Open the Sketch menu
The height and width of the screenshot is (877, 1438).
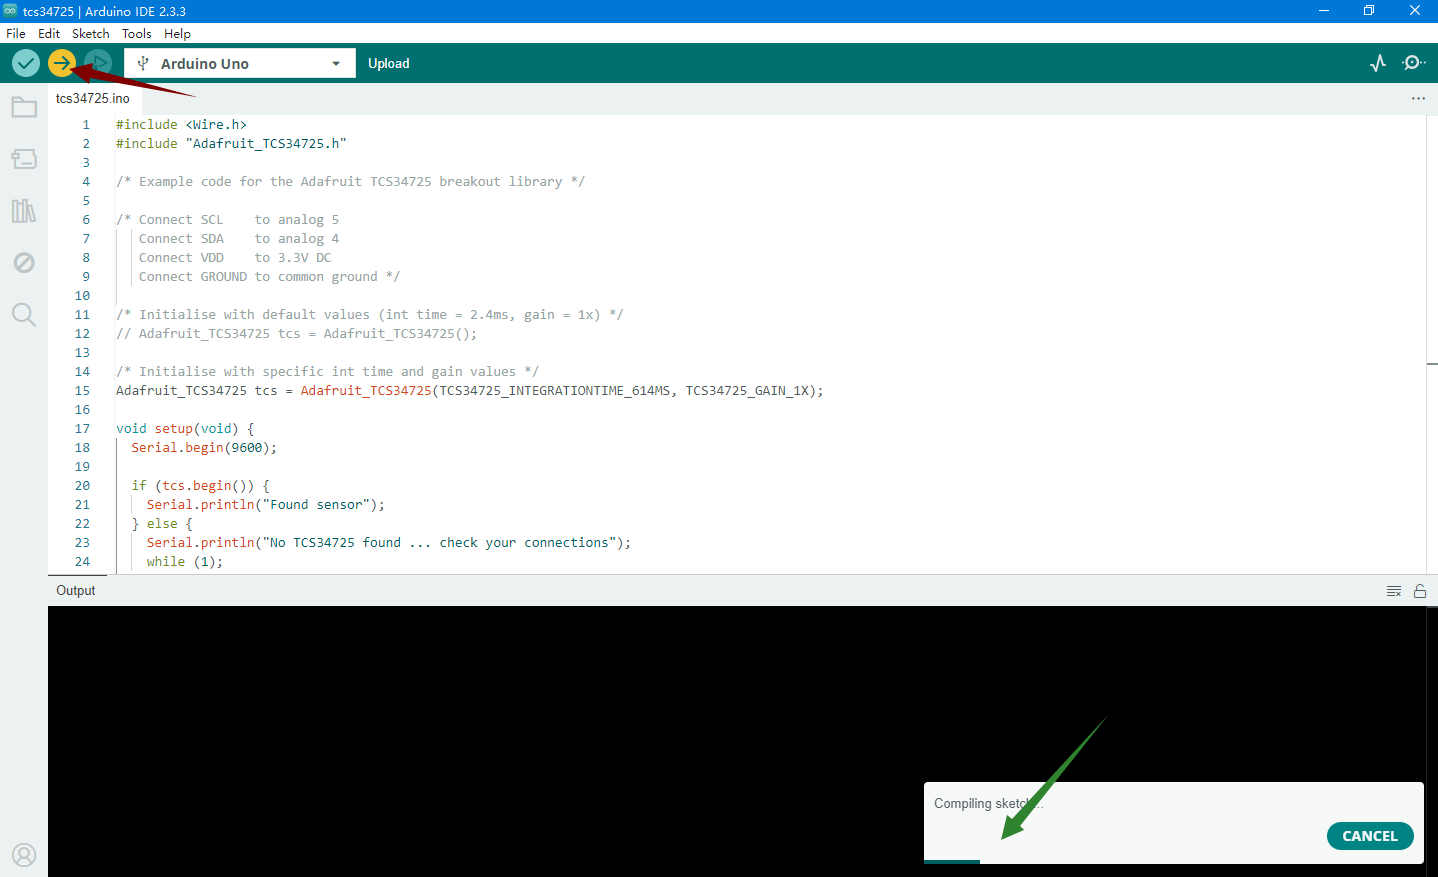pyautogui.click(x=90, y=33)
